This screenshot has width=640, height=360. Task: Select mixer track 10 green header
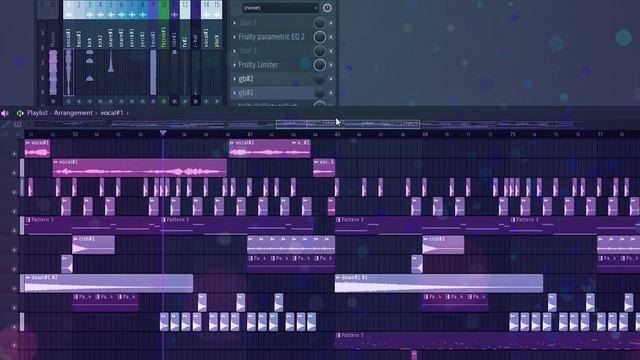164,10
